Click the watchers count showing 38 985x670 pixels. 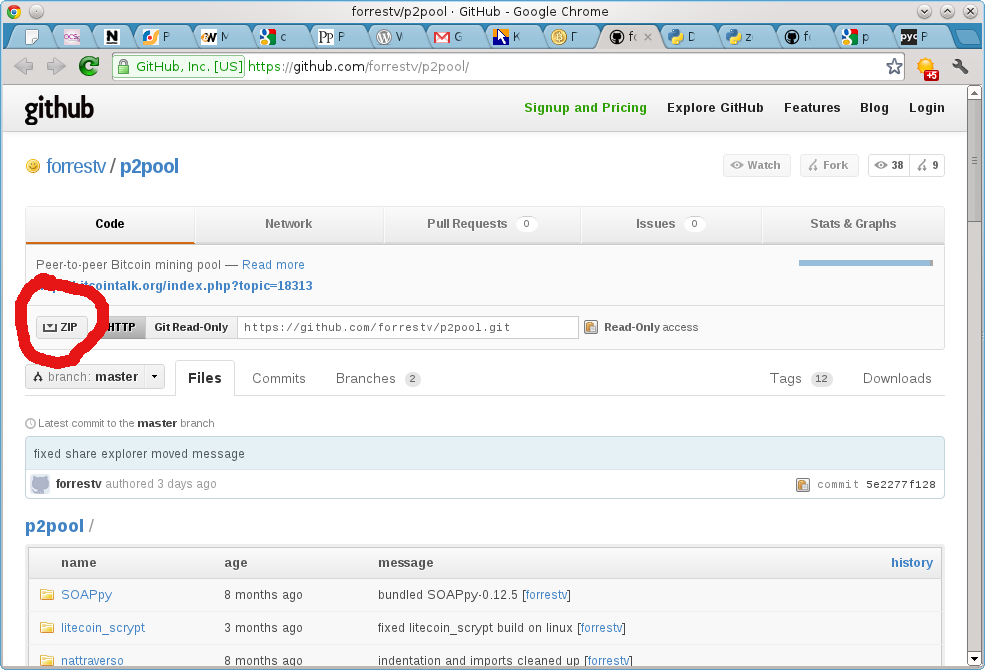[x=890, y=165]
